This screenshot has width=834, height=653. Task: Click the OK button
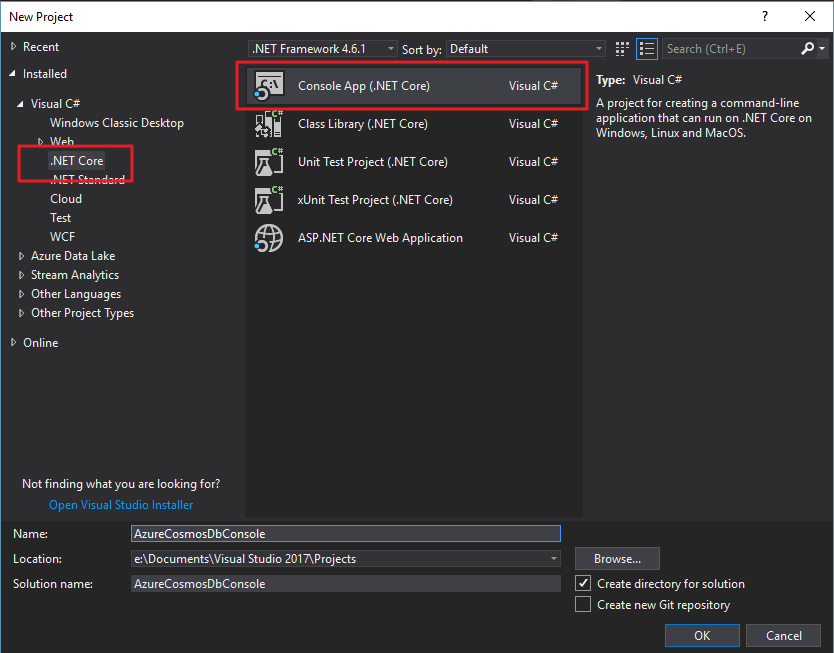702,635
